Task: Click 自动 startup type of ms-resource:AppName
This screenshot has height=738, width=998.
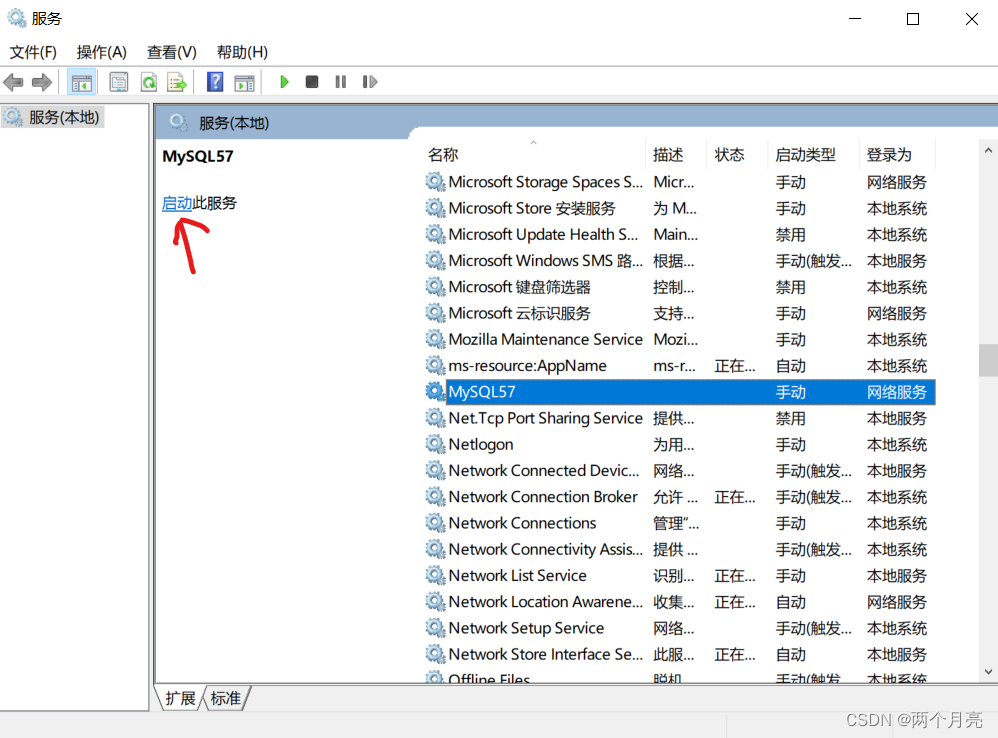Action: click(x=791, y=366)
